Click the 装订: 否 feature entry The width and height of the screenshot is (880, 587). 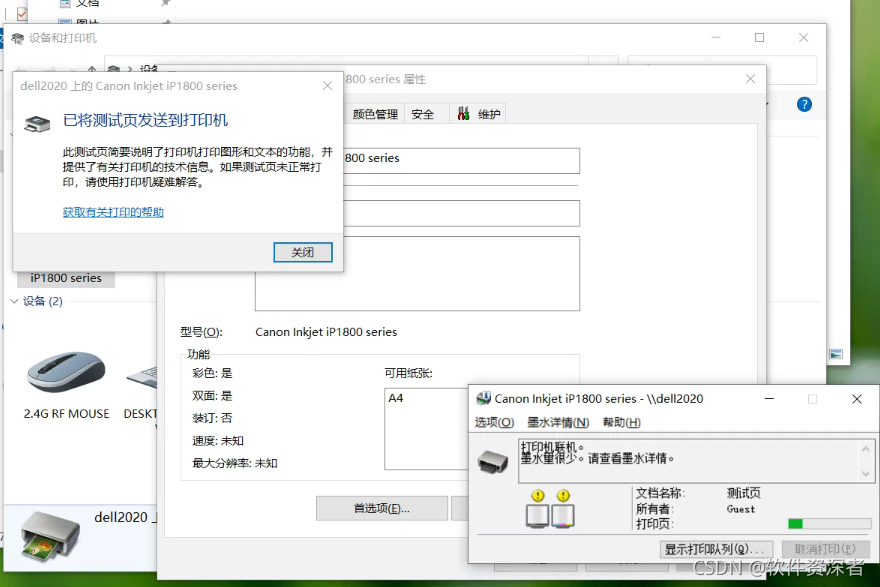(x=212, y=418)
